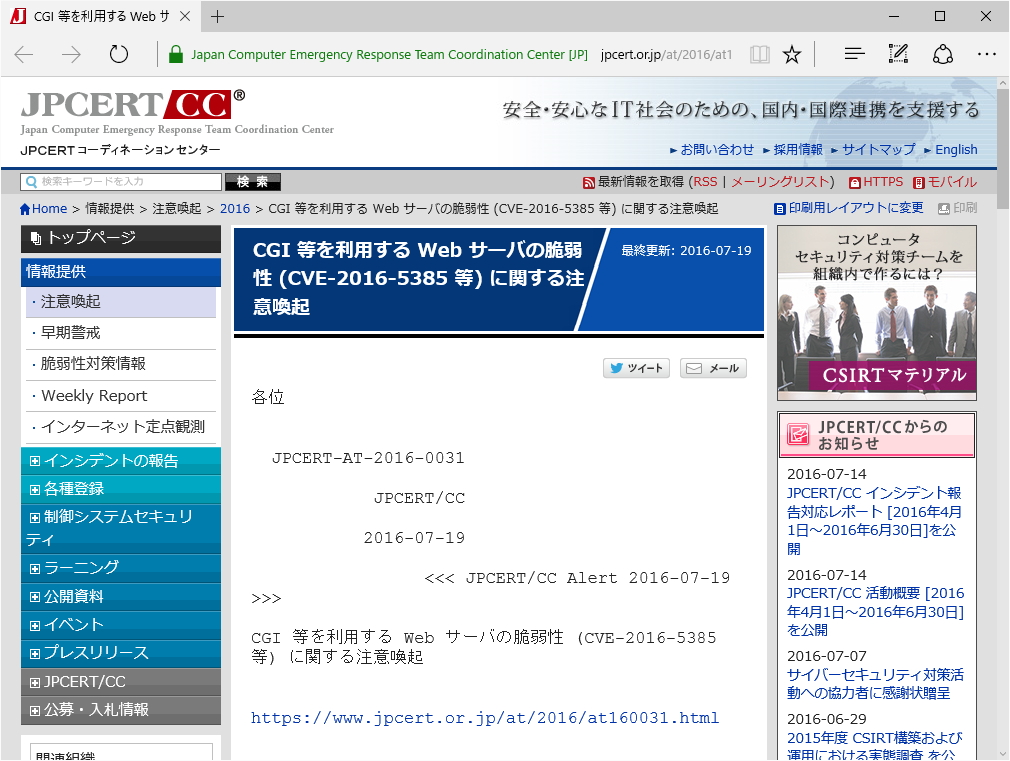Toggle the favorites star for this page
1010x761 pixels.
(x=792, y=54)
